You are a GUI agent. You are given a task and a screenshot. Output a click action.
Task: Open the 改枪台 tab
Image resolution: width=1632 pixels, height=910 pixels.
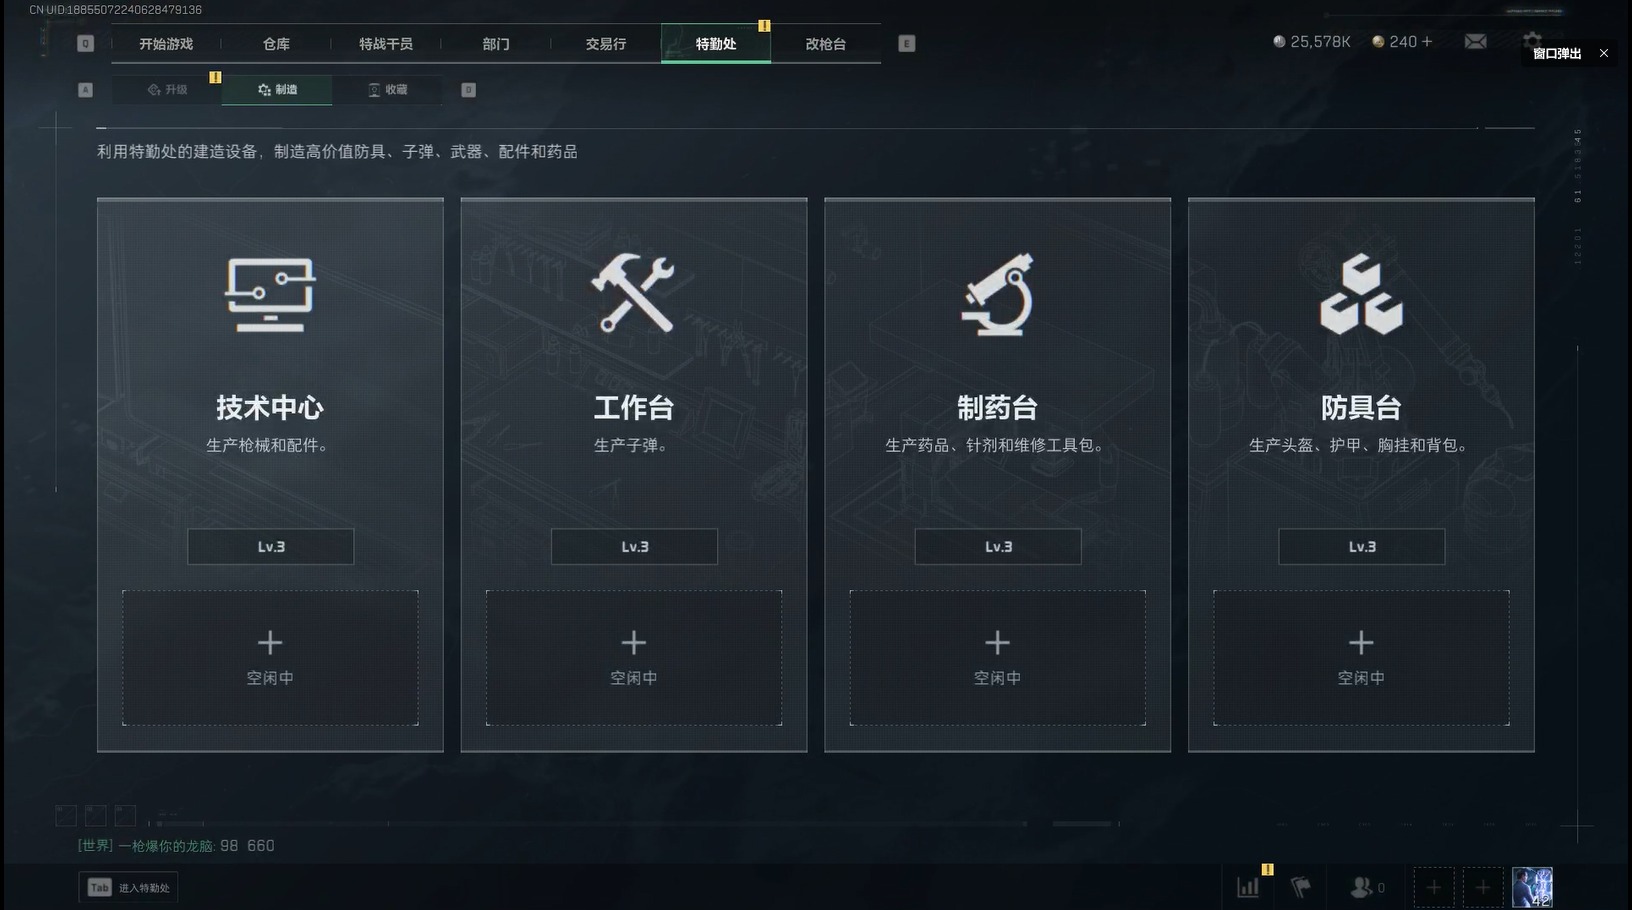coord(826,44)
